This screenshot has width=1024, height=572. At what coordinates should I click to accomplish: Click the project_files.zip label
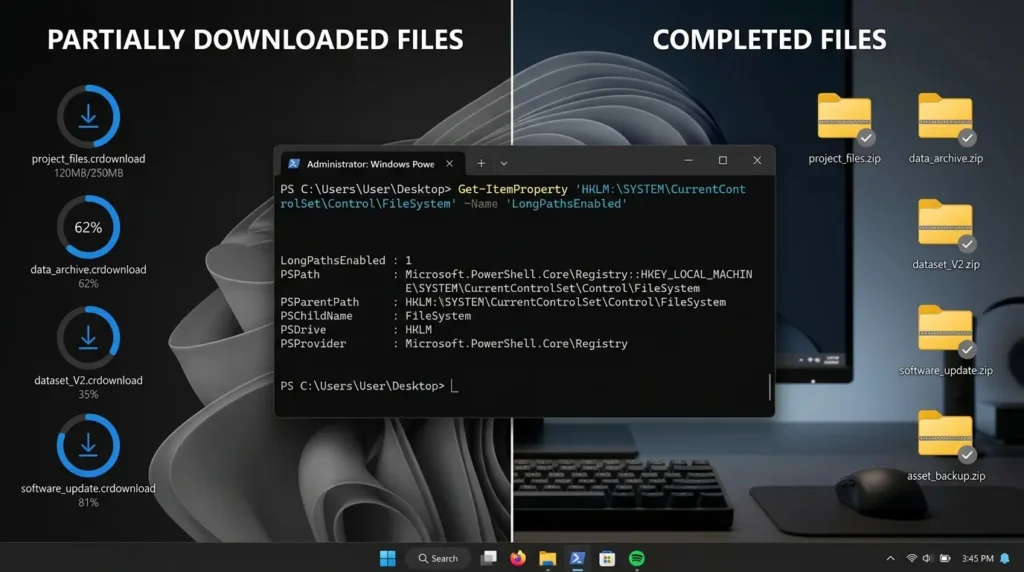[x=844, y=159]
